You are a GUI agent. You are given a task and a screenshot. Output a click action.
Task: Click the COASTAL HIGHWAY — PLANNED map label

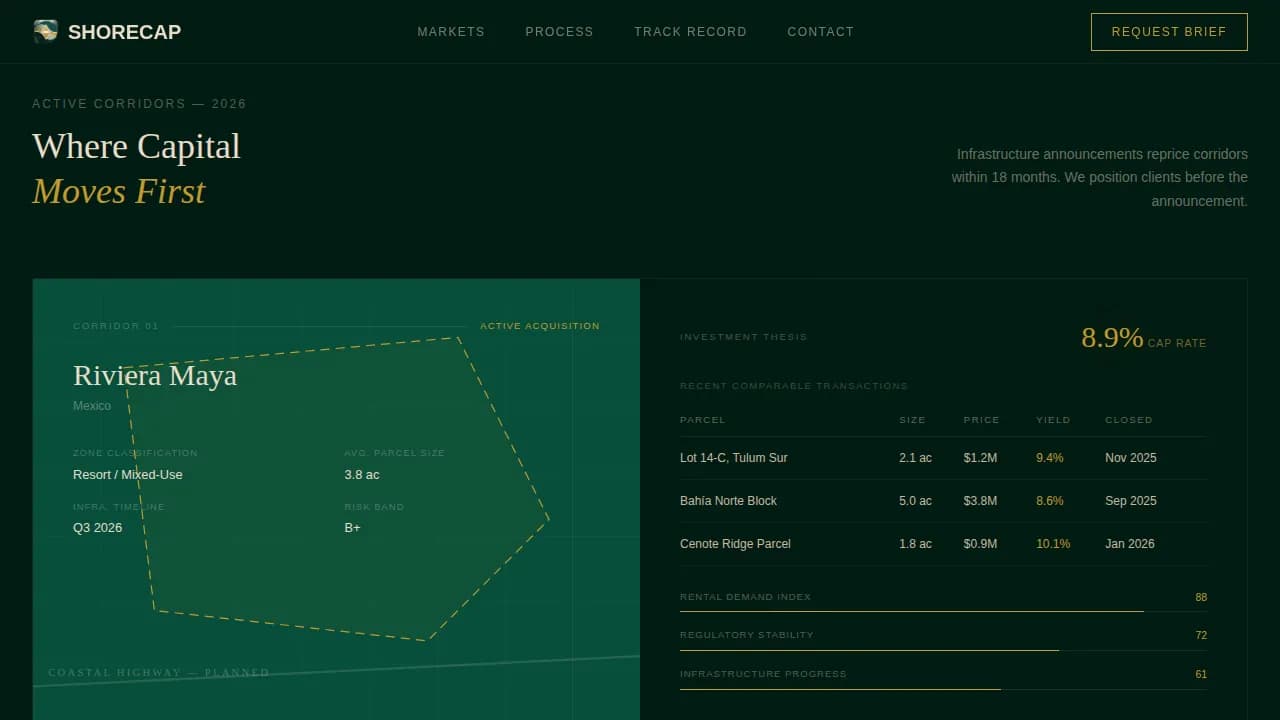coord(158,672)
